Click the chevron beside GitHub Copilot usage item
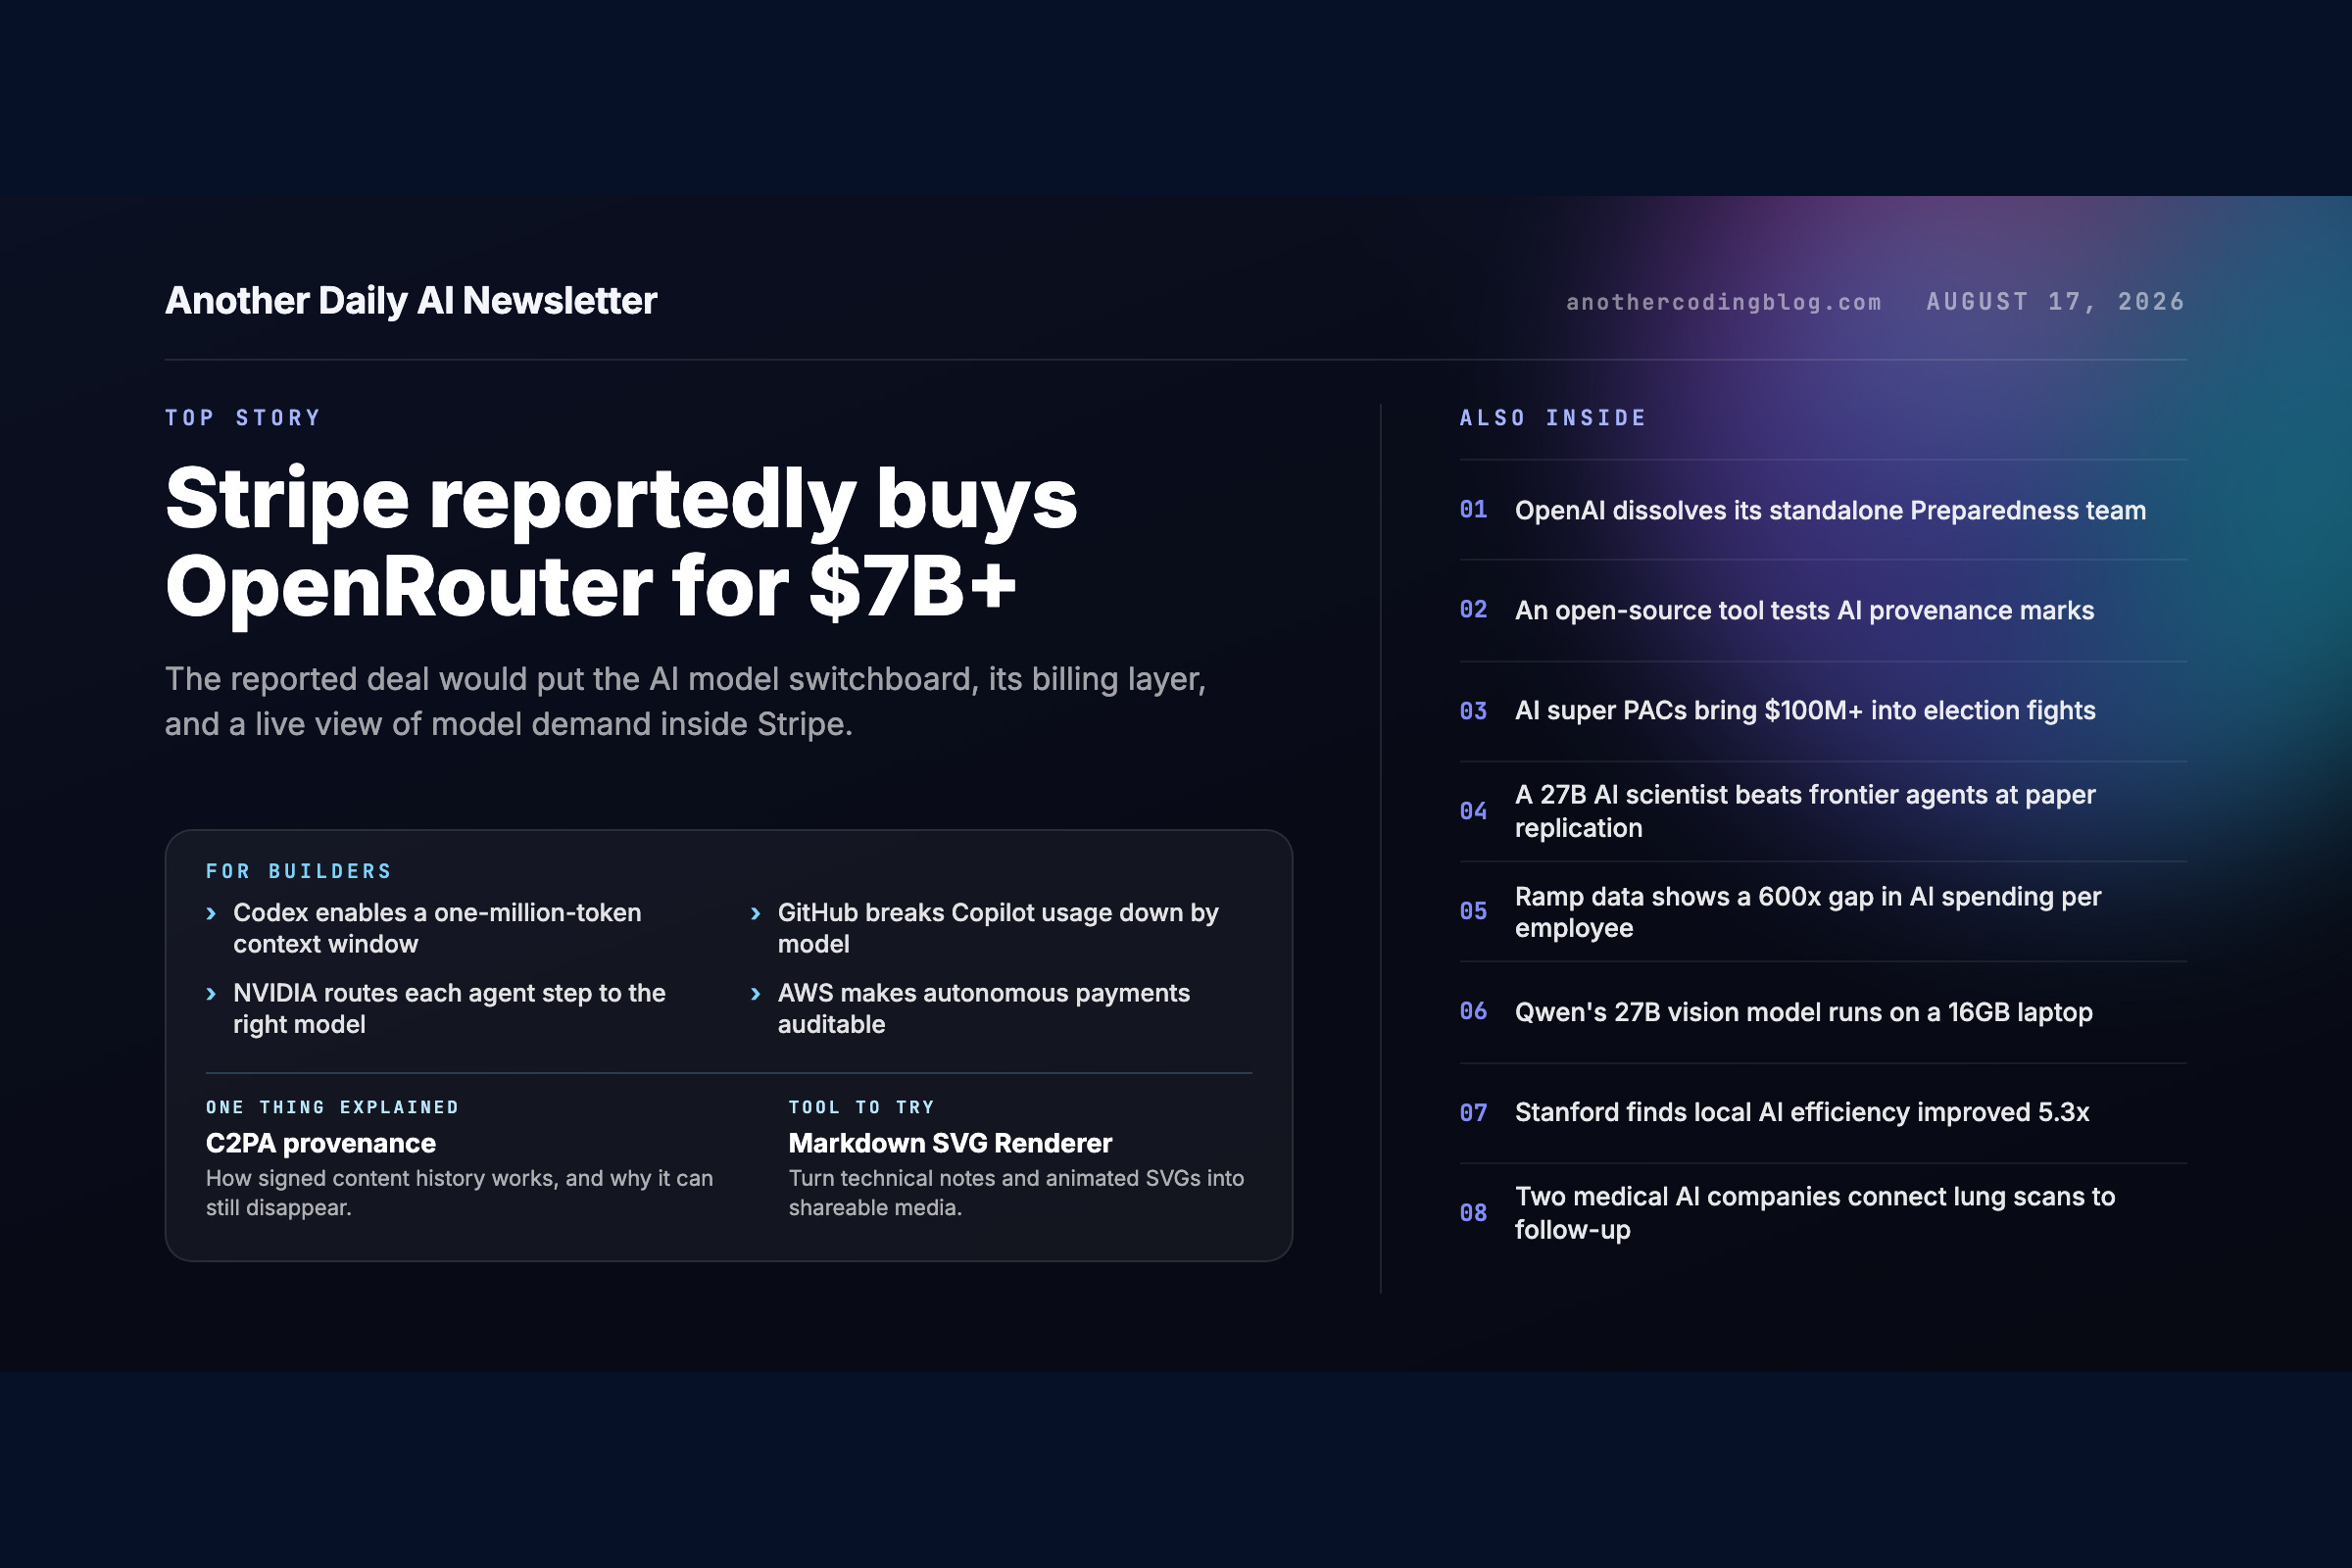Screen dimensions: 2352x1568 tap(756, 913)
